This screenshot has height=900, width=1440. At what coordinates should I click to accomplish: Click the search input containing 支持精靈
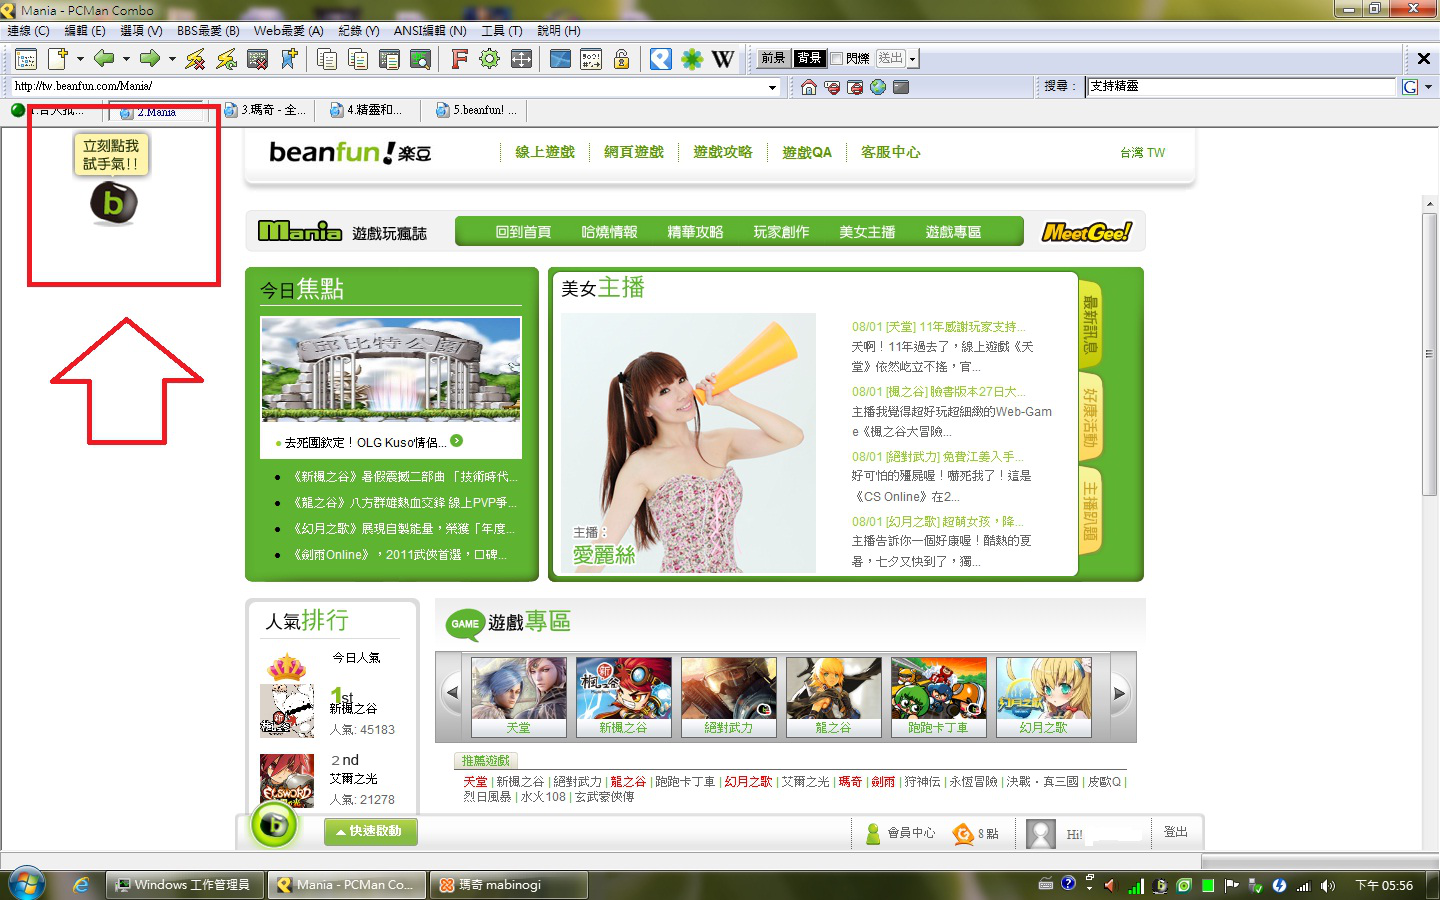tap(1240, 87)
